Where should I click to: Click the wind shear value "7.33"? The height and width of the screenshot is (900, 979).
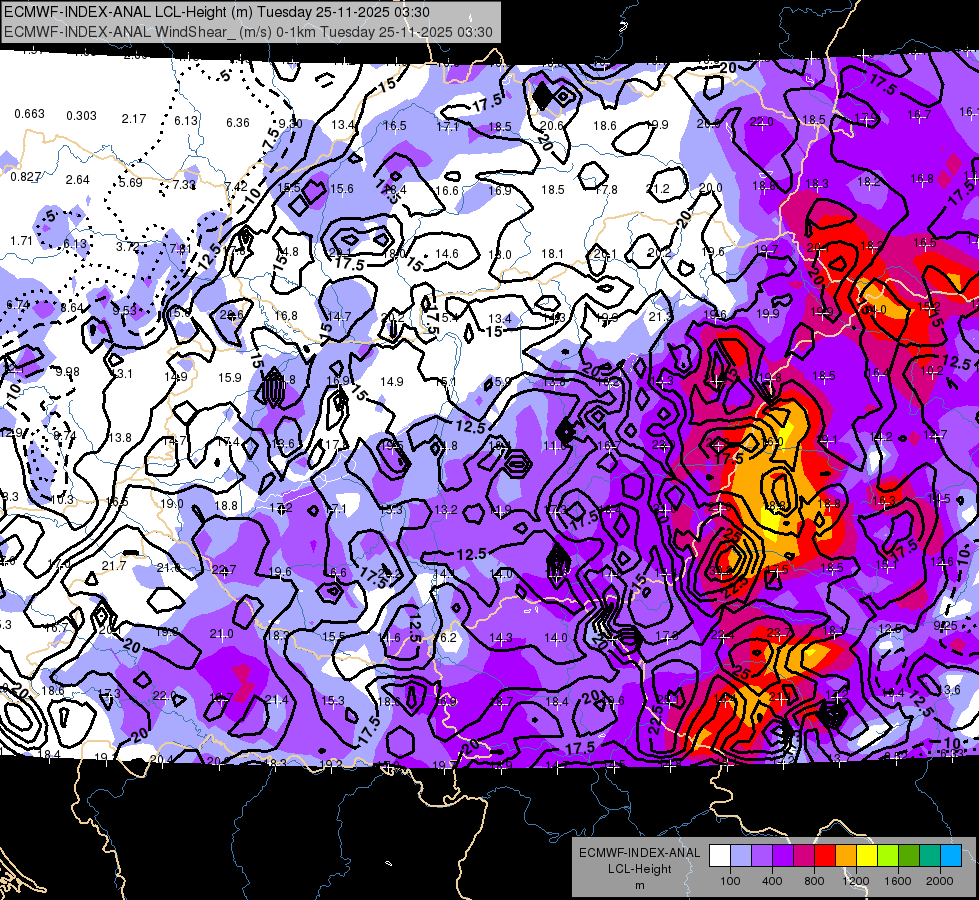184,185
